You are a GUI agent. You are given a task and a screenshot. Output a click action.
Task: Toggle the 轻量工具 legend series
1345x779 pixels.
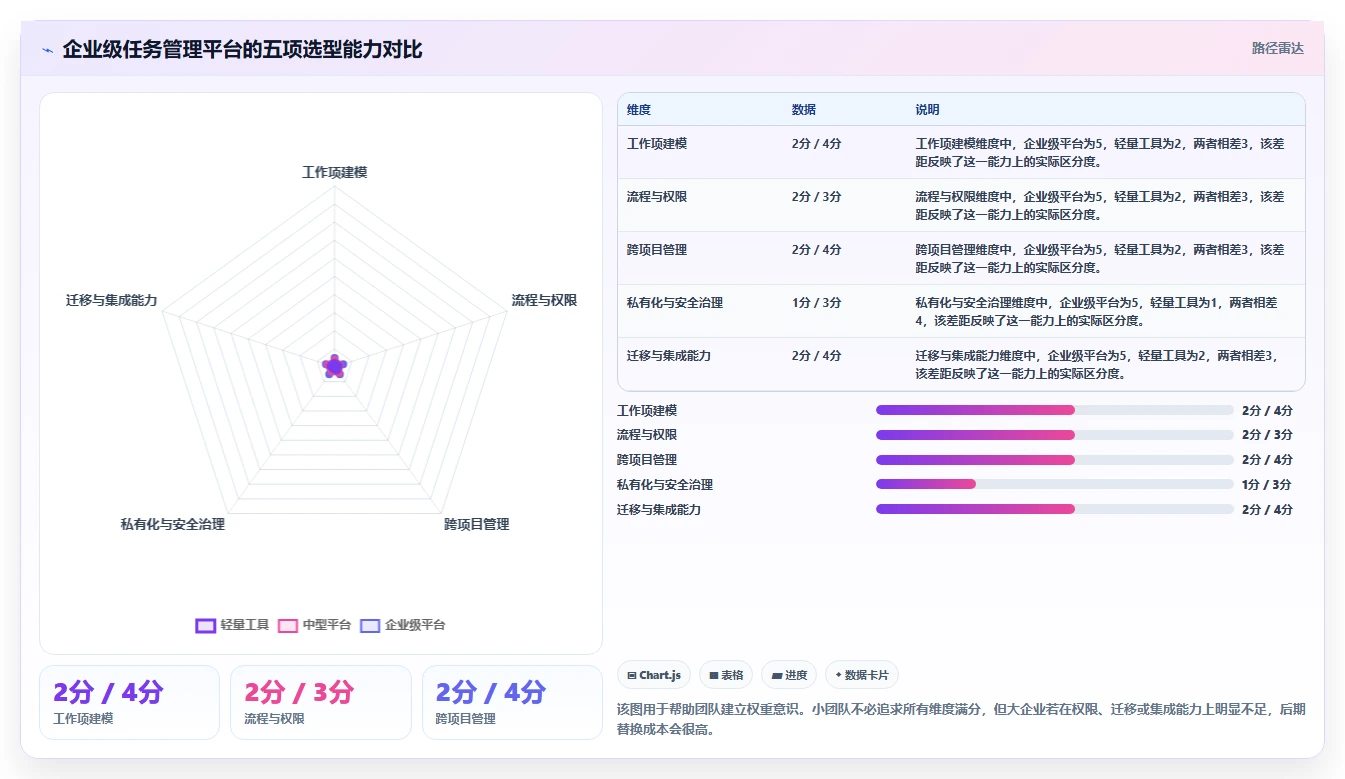pyautogui.click(x=233, y=625)
